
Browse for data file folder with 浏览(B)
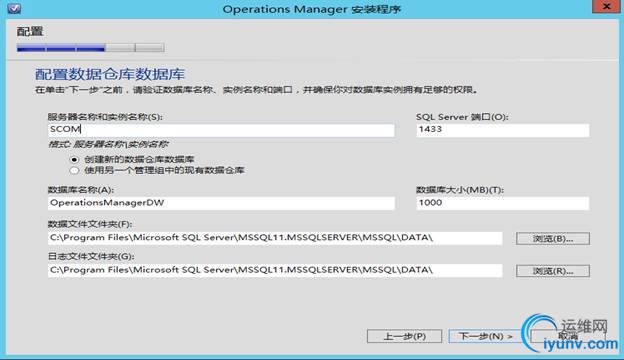(553, 239)
